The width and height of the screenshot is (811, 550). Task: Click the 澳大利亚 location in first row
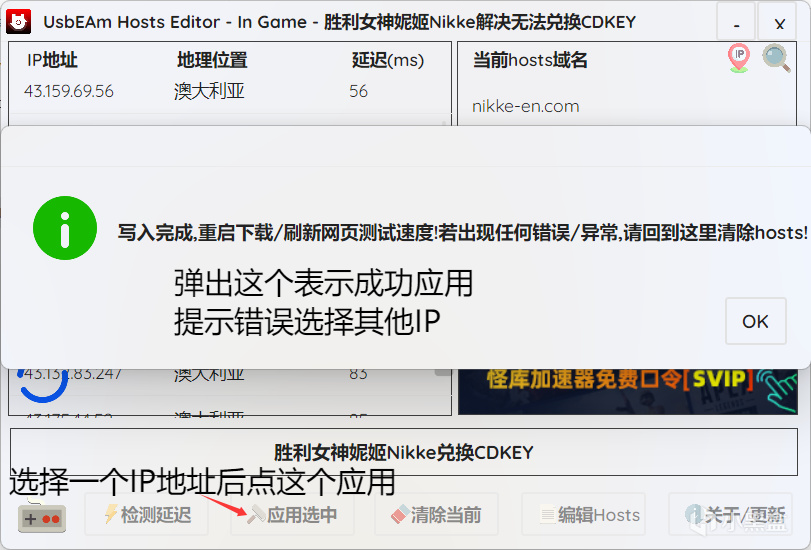click(x=209, y=91)
